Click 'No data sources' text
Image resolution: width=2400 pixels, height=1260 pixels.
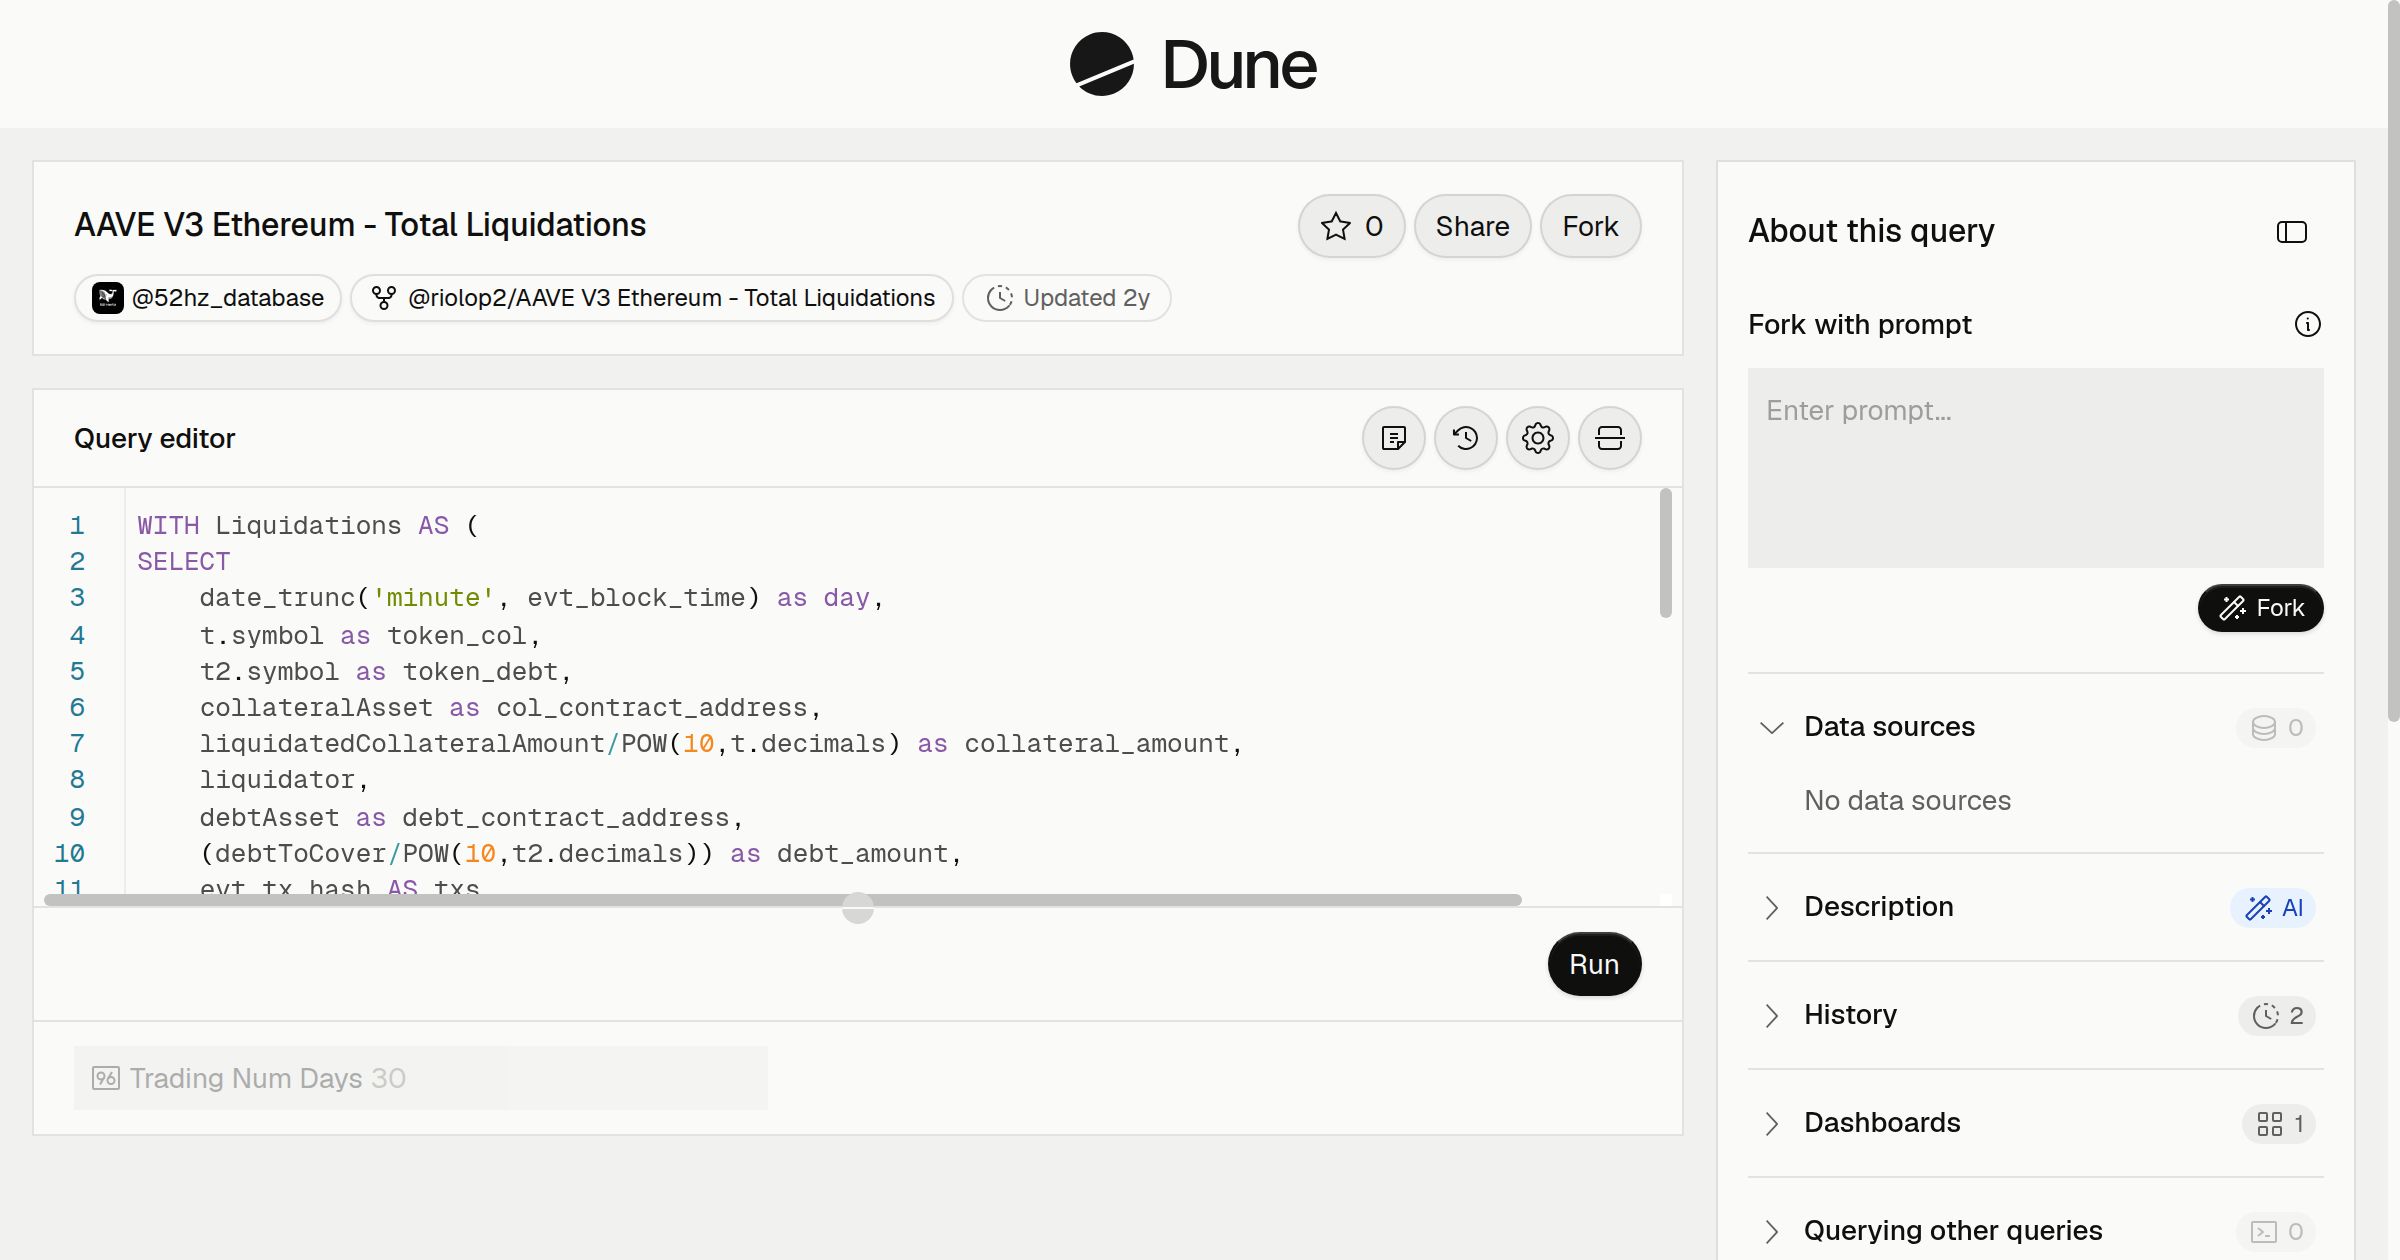coord(1907,800)
